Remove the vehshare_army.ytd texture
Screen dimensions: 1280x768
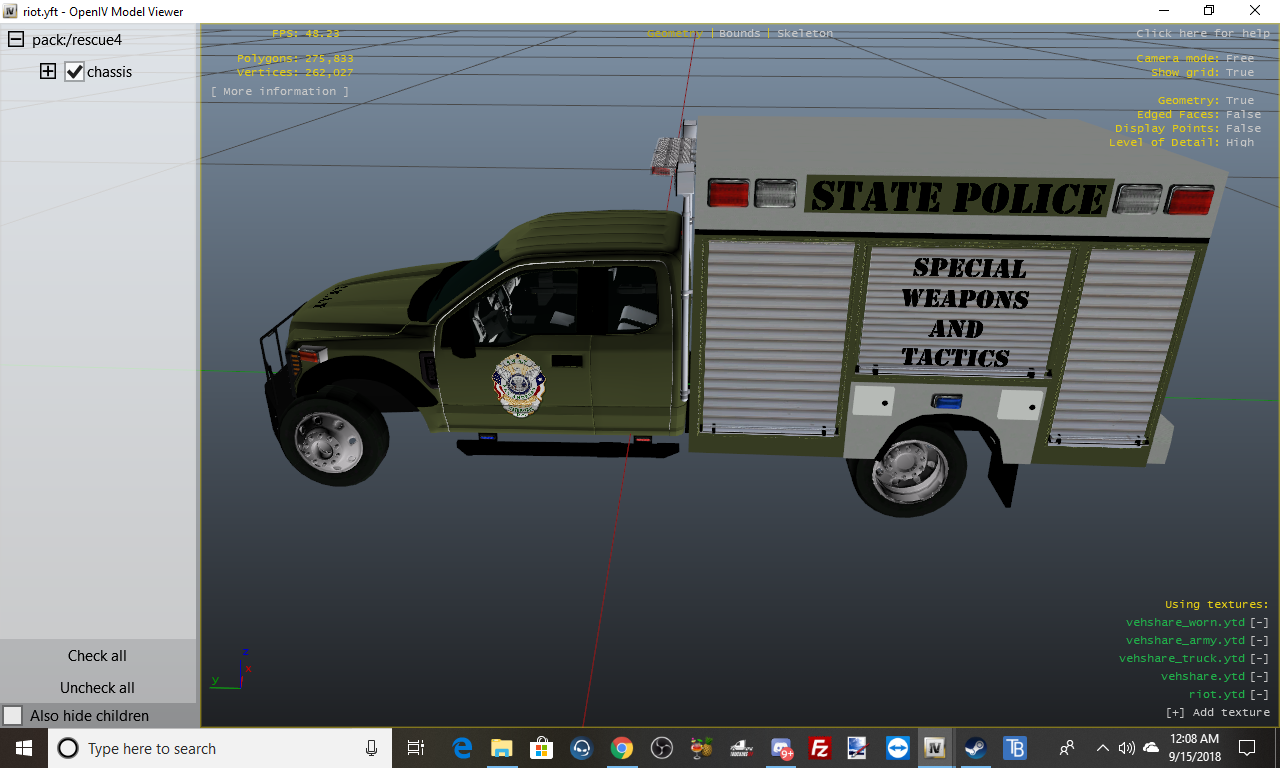pos(1260,641)
